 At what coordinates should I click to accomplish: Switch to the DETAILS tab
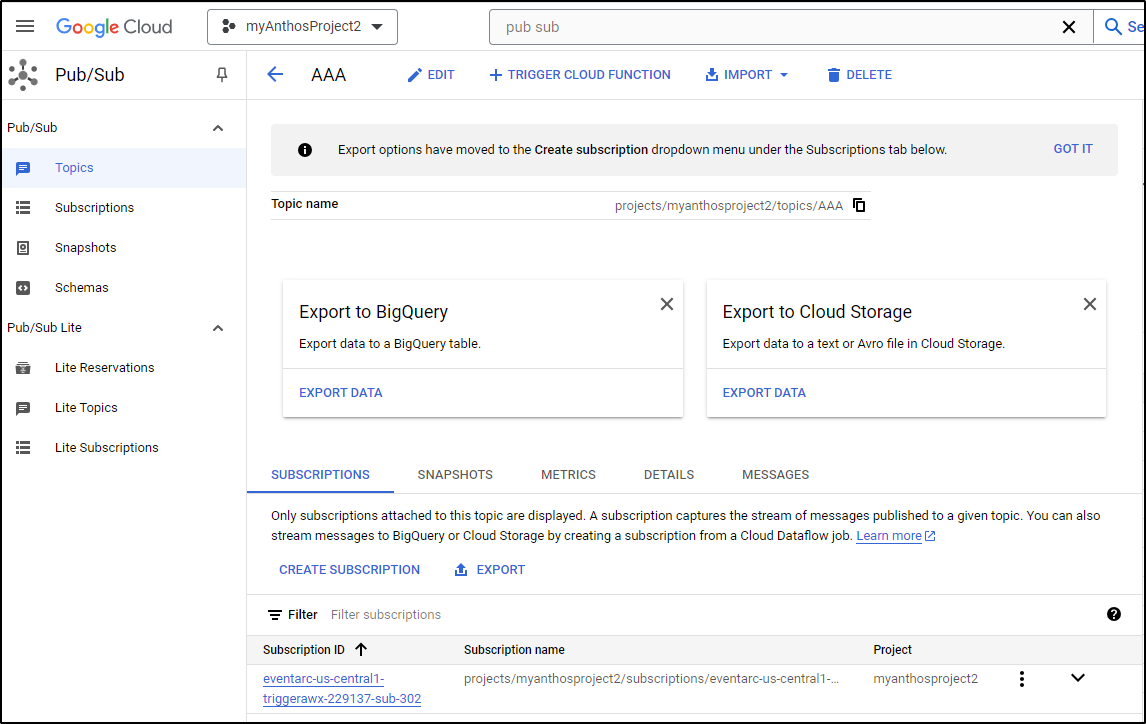pyautogui.click(x=669, y=475)
